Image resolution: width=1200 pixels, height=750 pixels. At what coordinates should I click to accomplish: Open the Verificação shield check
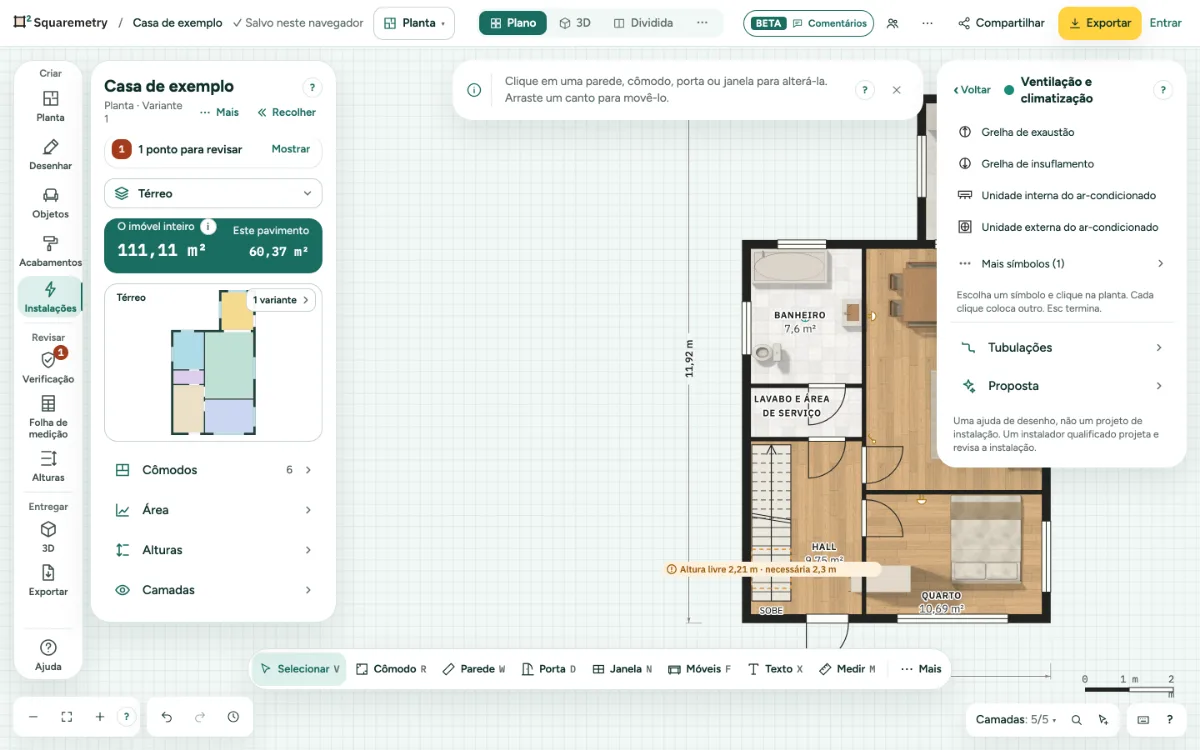(48, 367)
